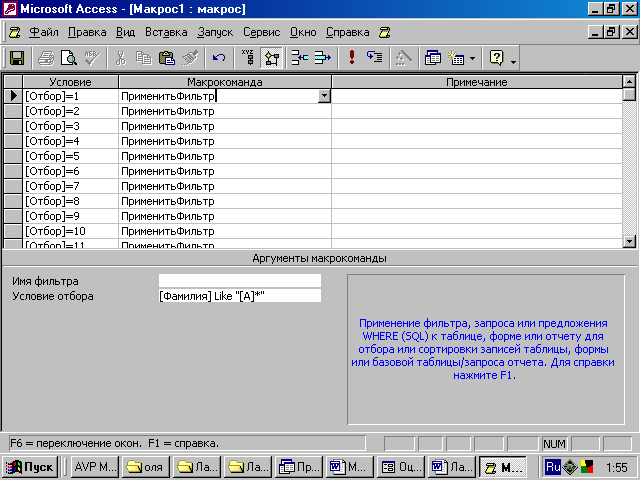
Task: Click the Undo arrow icon
Action: pyautogui.click(x=219, y=58)
